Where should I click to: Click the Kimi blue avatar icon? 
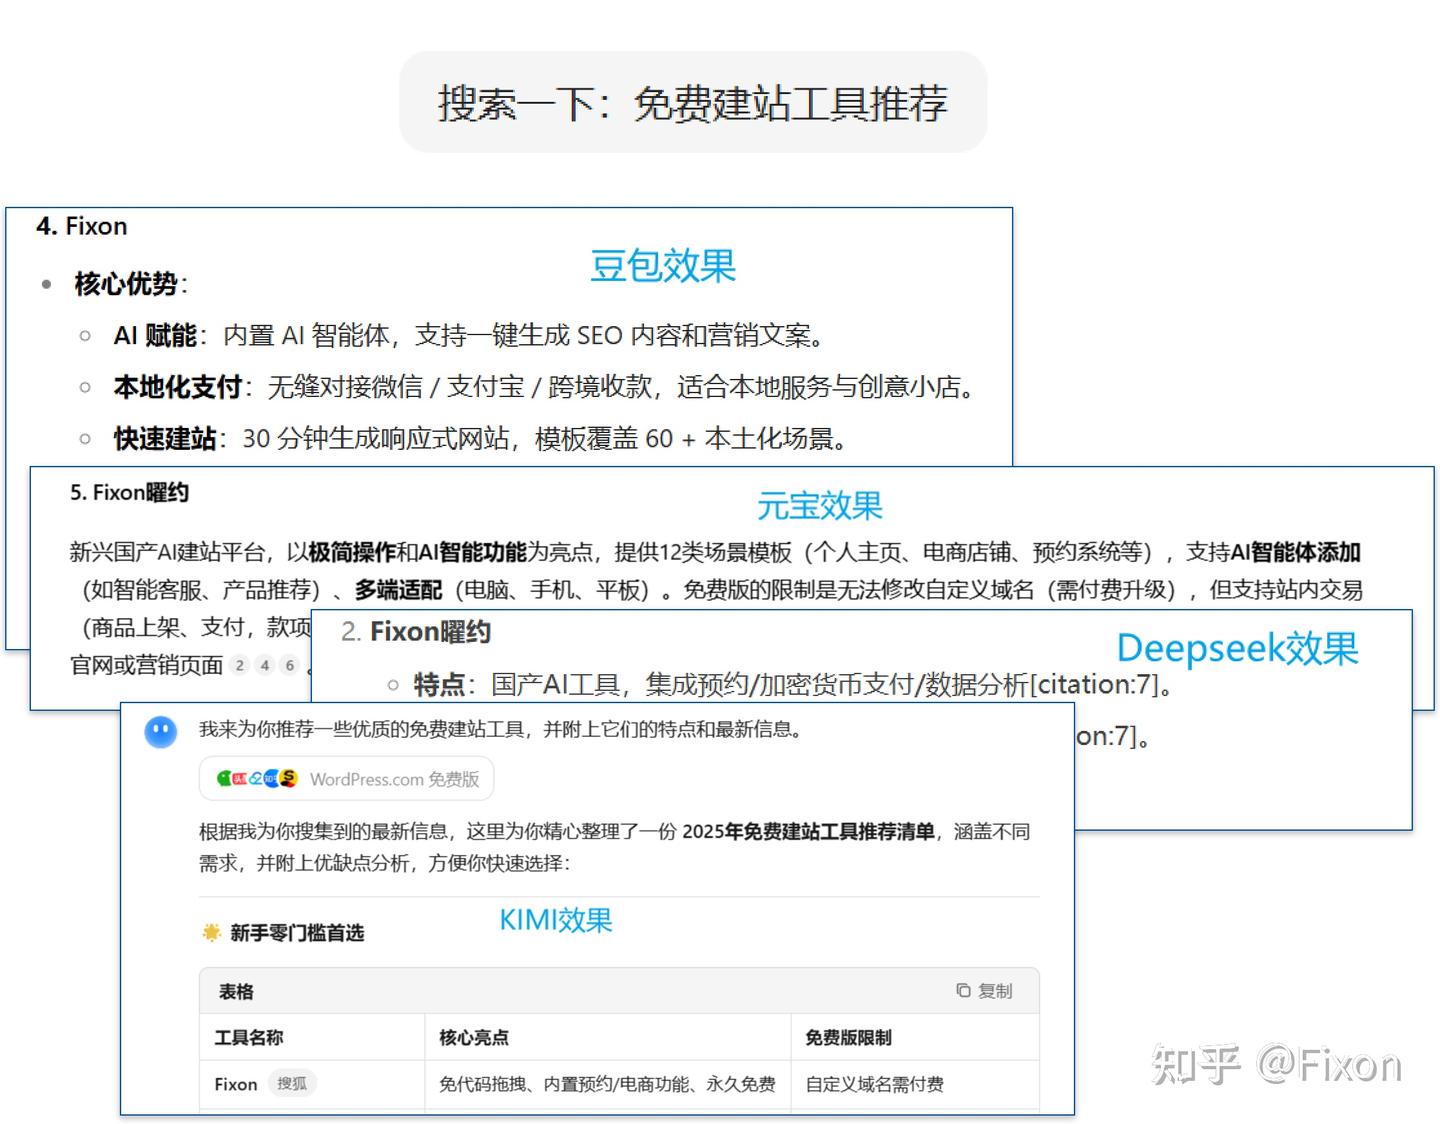(161, 732)
